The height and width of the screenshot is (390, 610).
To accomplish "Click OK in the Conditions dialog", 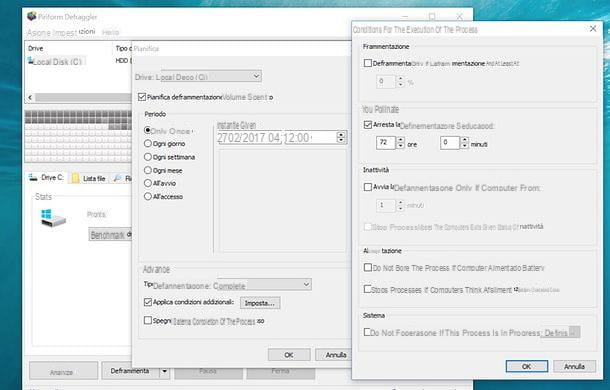I will [x=527, y=366].
